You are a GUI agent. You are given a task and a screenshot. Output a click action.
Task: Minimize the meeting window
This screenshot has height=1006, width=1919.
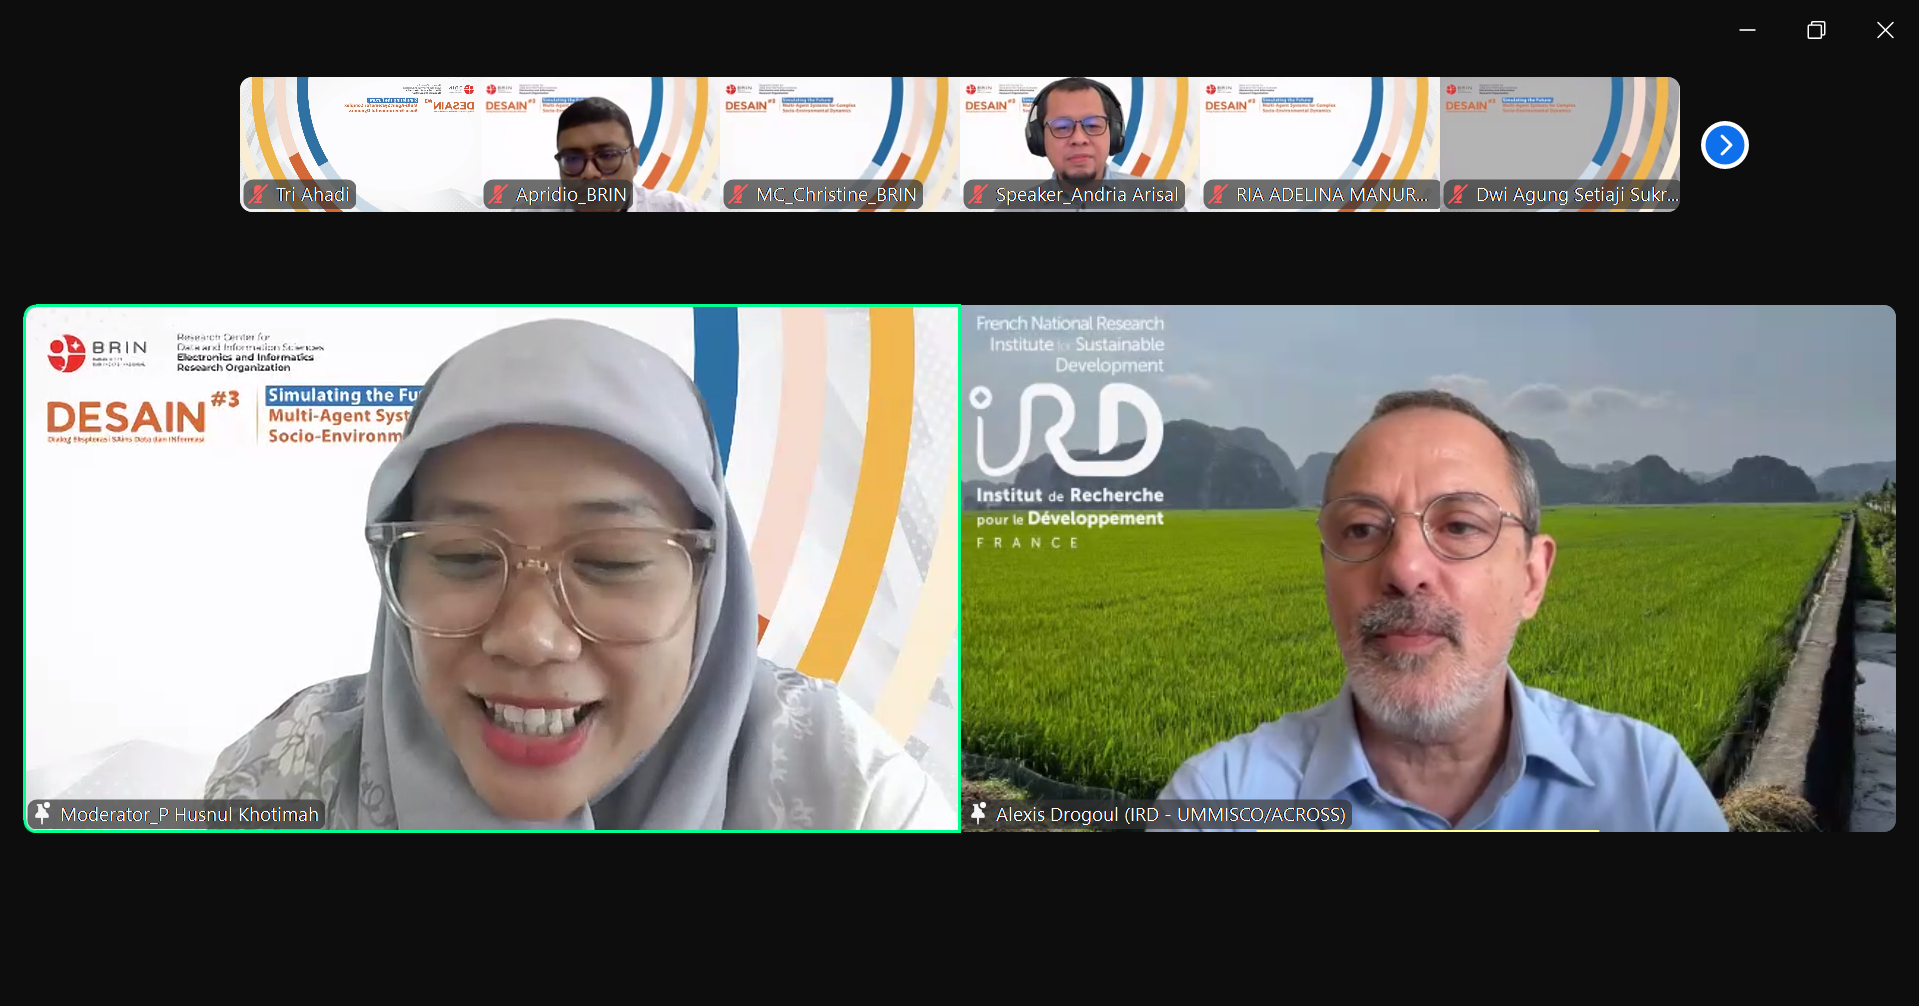[1747, 30]
